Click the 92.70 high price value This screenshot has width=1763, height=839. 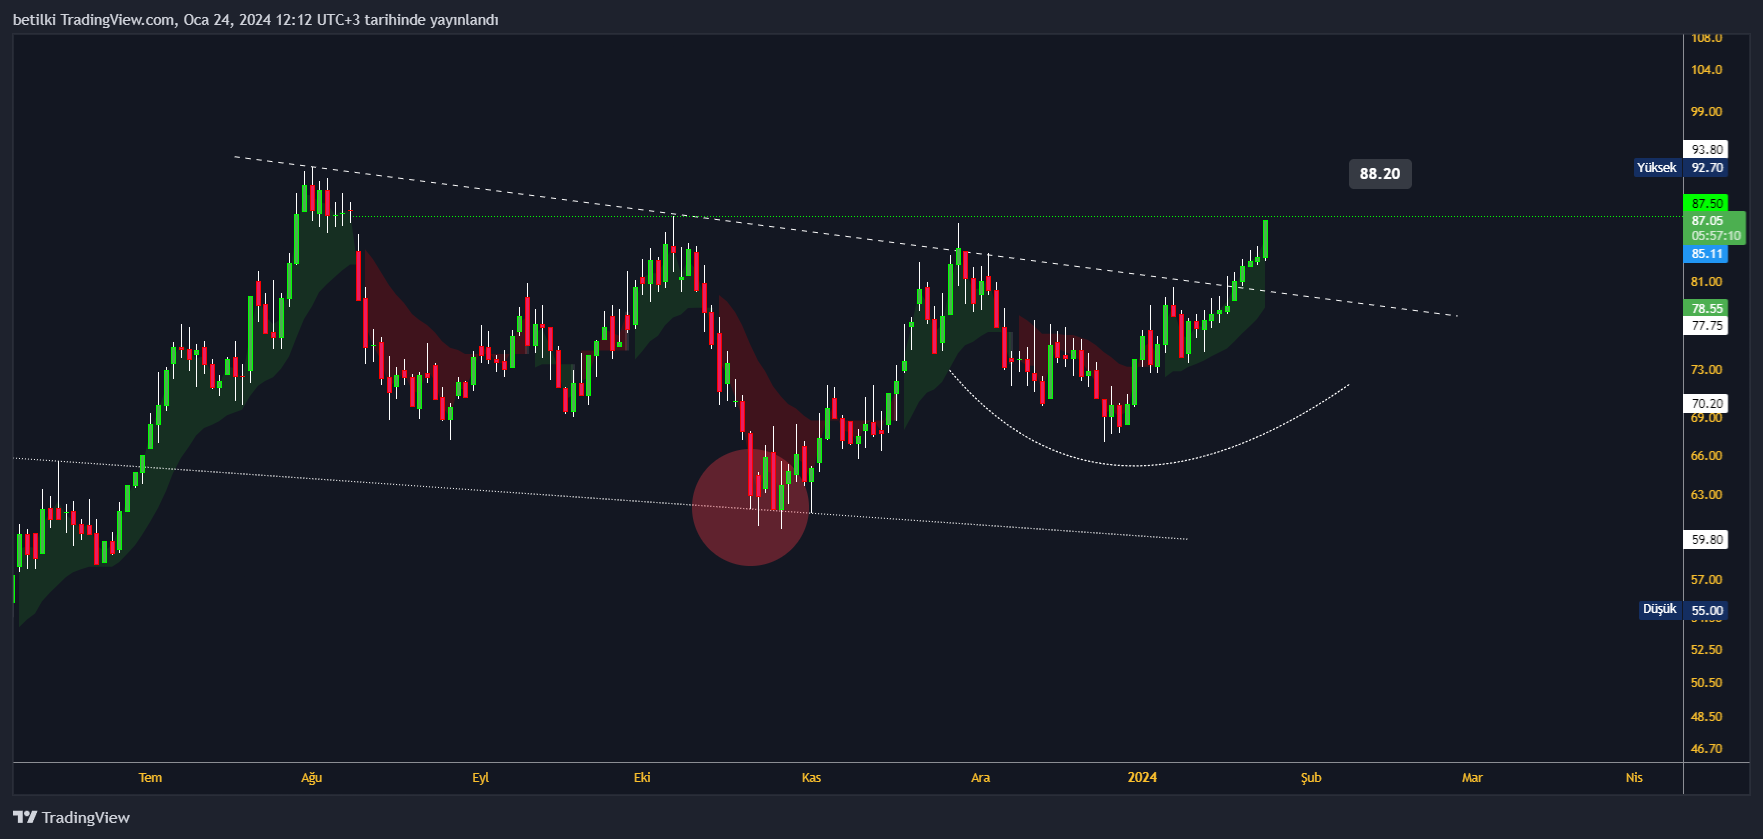tap(1707, 168)
